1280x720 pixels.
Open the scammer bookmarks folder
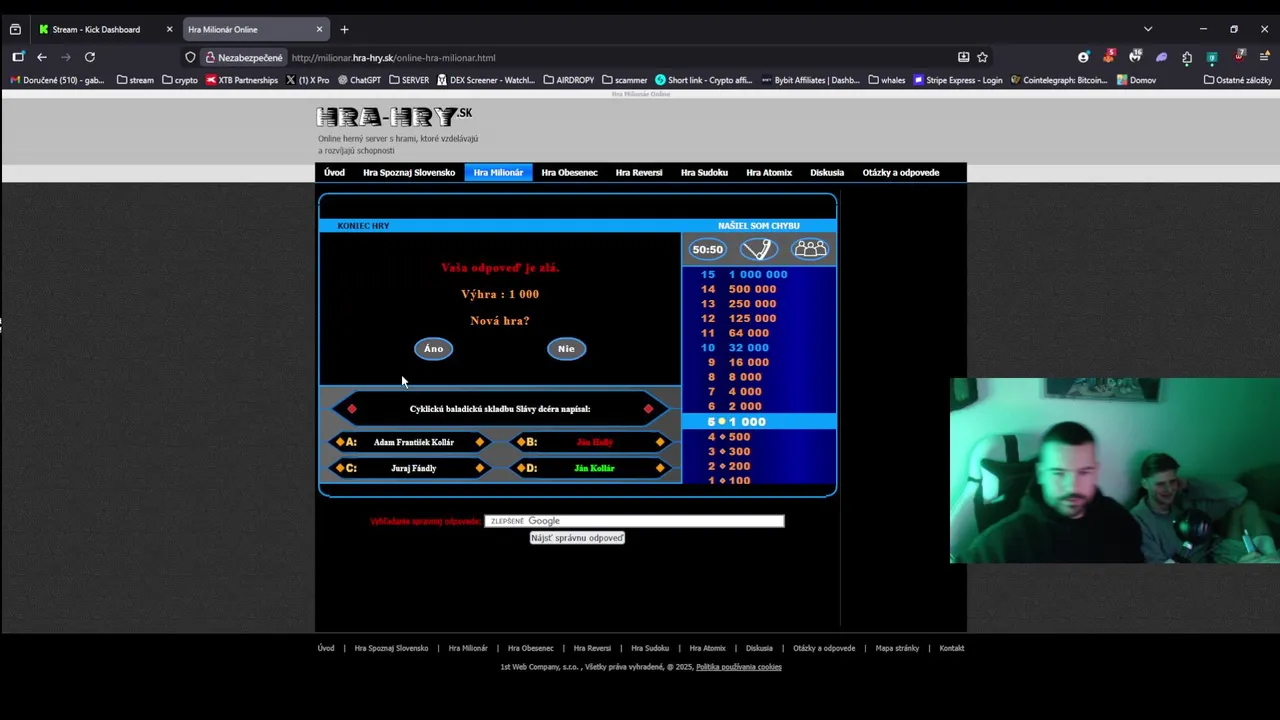click(625, 80)
